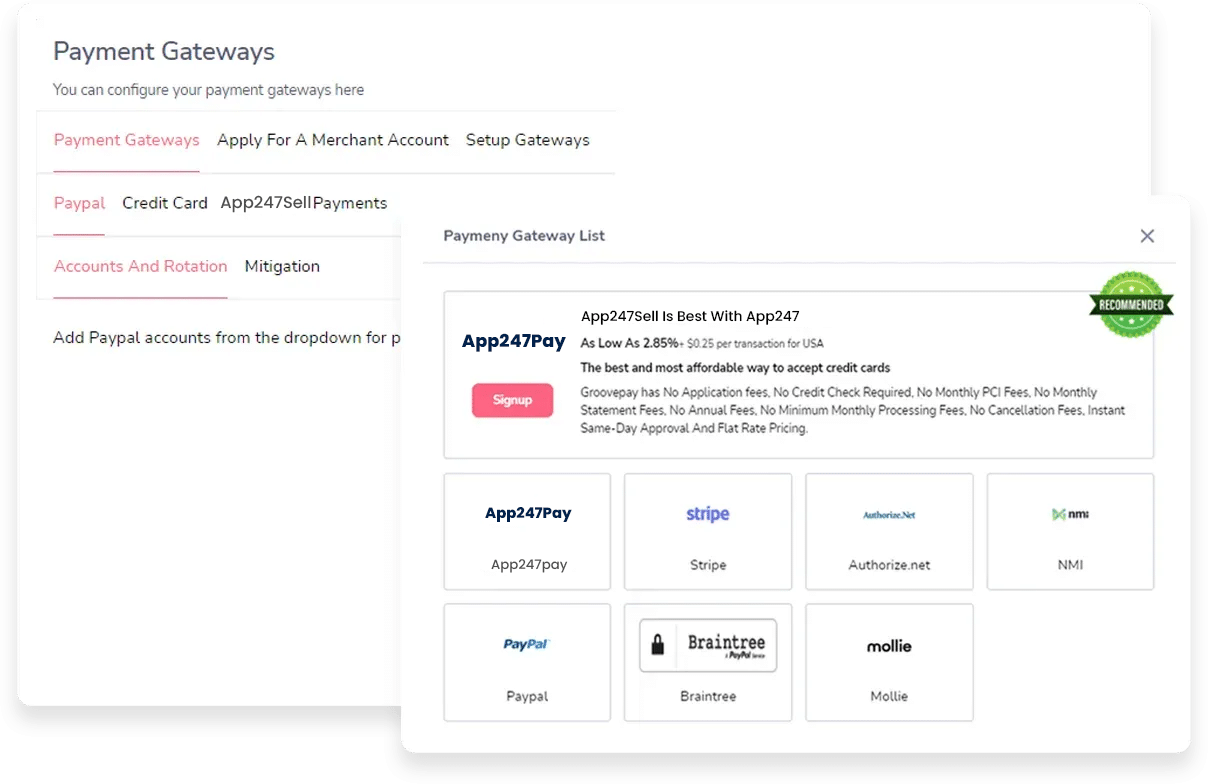Close the Payment Gateway List dialog
1208x784 pixels.
(1147, 236)
